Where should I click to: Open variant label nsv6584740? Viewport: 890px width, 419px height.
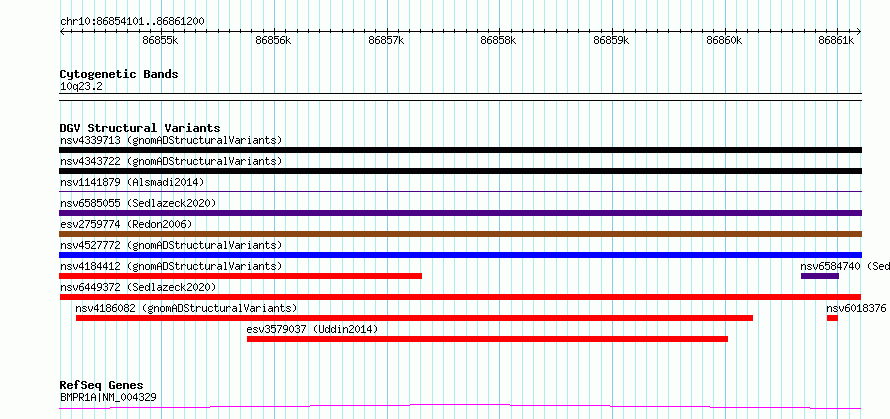[x=845, y=266]
